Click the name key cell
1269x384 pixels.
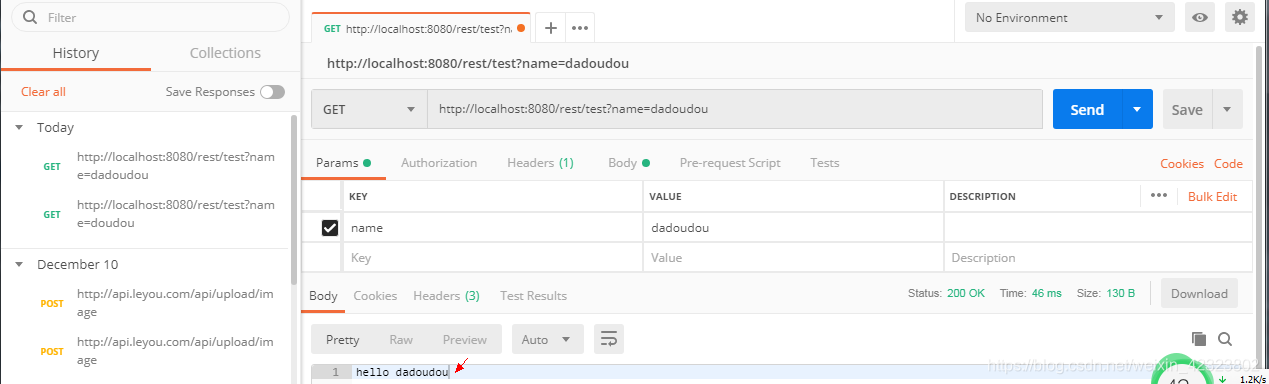(x=492, y=228)
